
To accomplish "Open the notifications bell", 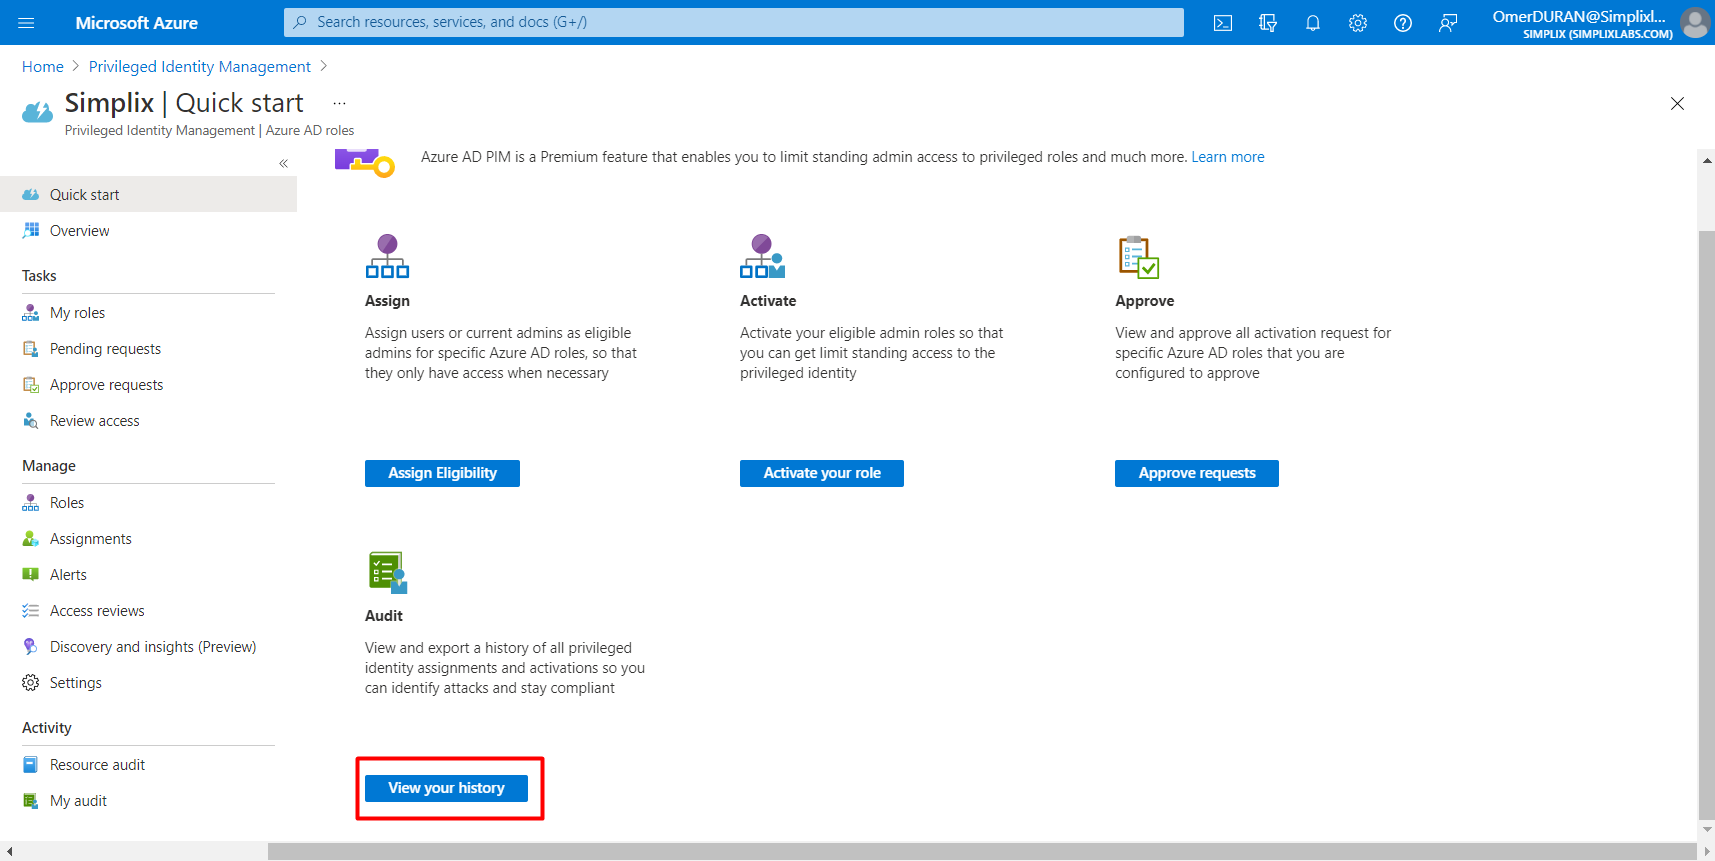I will [1313, 23].
